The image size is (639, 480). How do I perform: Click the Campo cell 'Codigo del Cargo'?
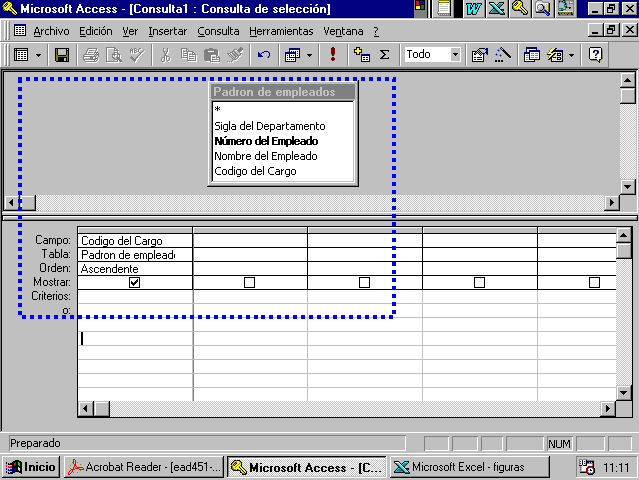[135, 240]
